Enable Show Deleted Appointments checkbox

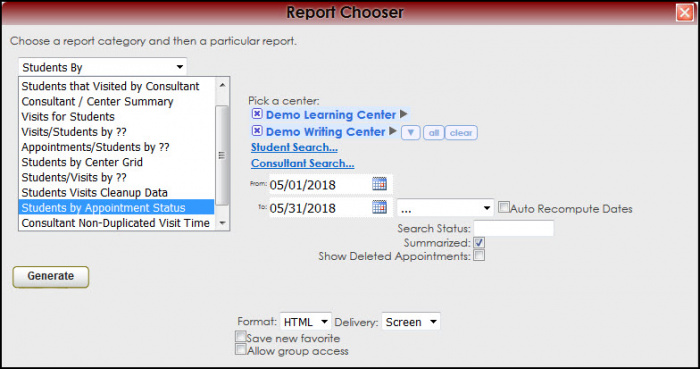[479, 255]
